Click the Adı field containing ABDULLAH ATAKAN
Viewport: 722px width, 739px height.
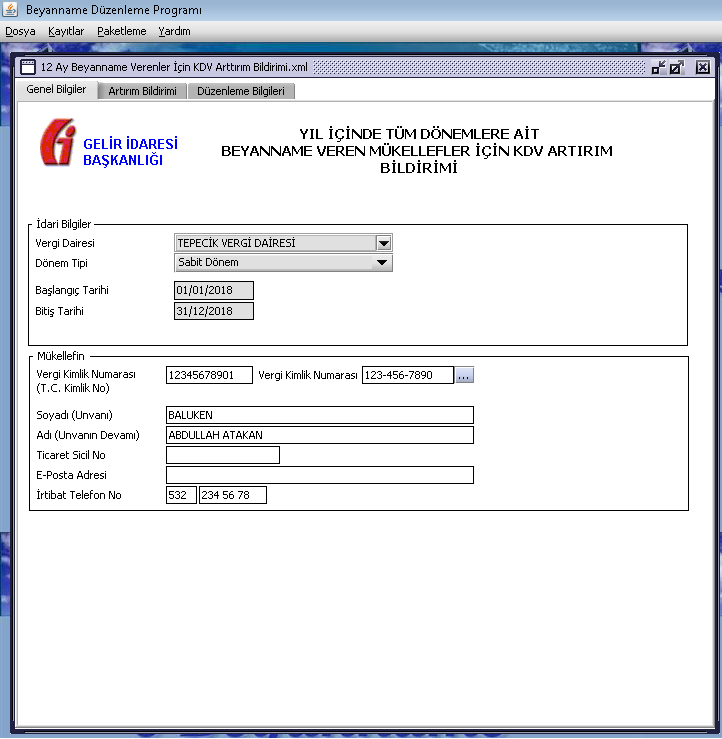tap(320, 435)
